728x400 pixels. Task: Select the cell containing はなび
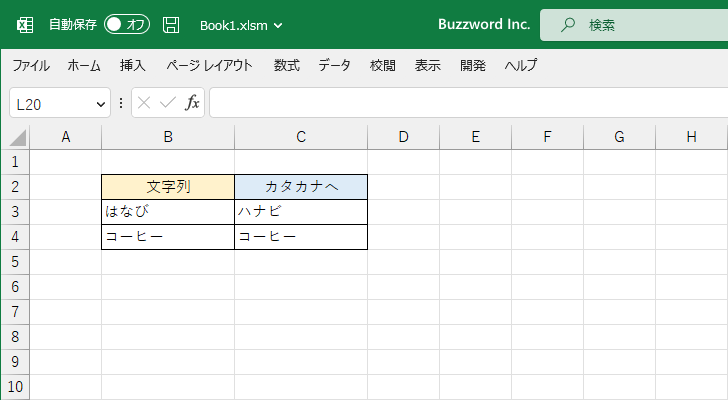pyautogui.click(x=168, y=212)
